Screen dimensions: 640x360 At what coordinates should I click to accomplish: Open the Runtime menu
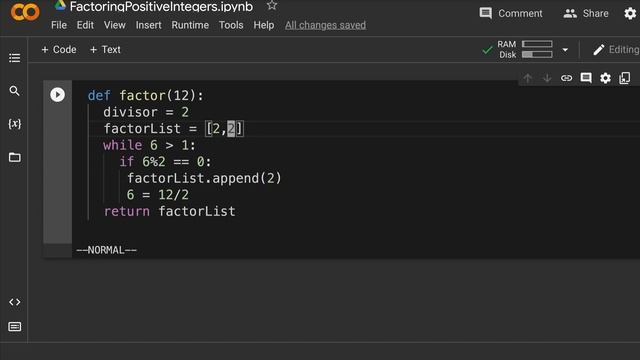190,25
